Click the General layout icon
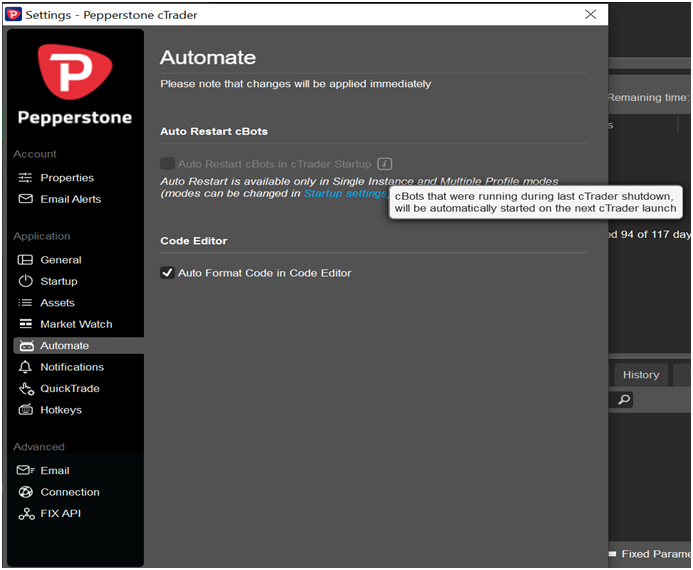 (x=25, y=260)
